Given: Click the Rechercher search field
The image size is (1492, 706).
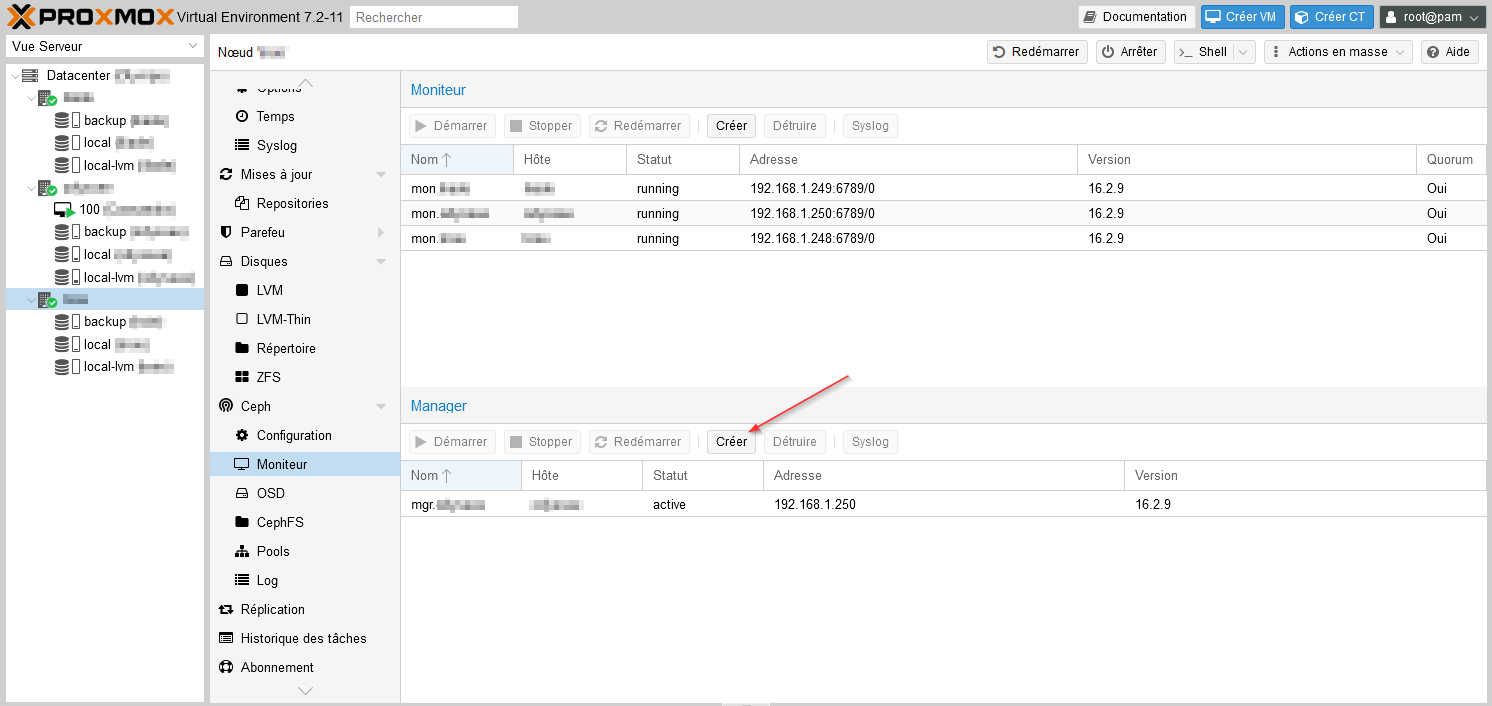Looking at the screenshot, I should click(x=434, y=17).
